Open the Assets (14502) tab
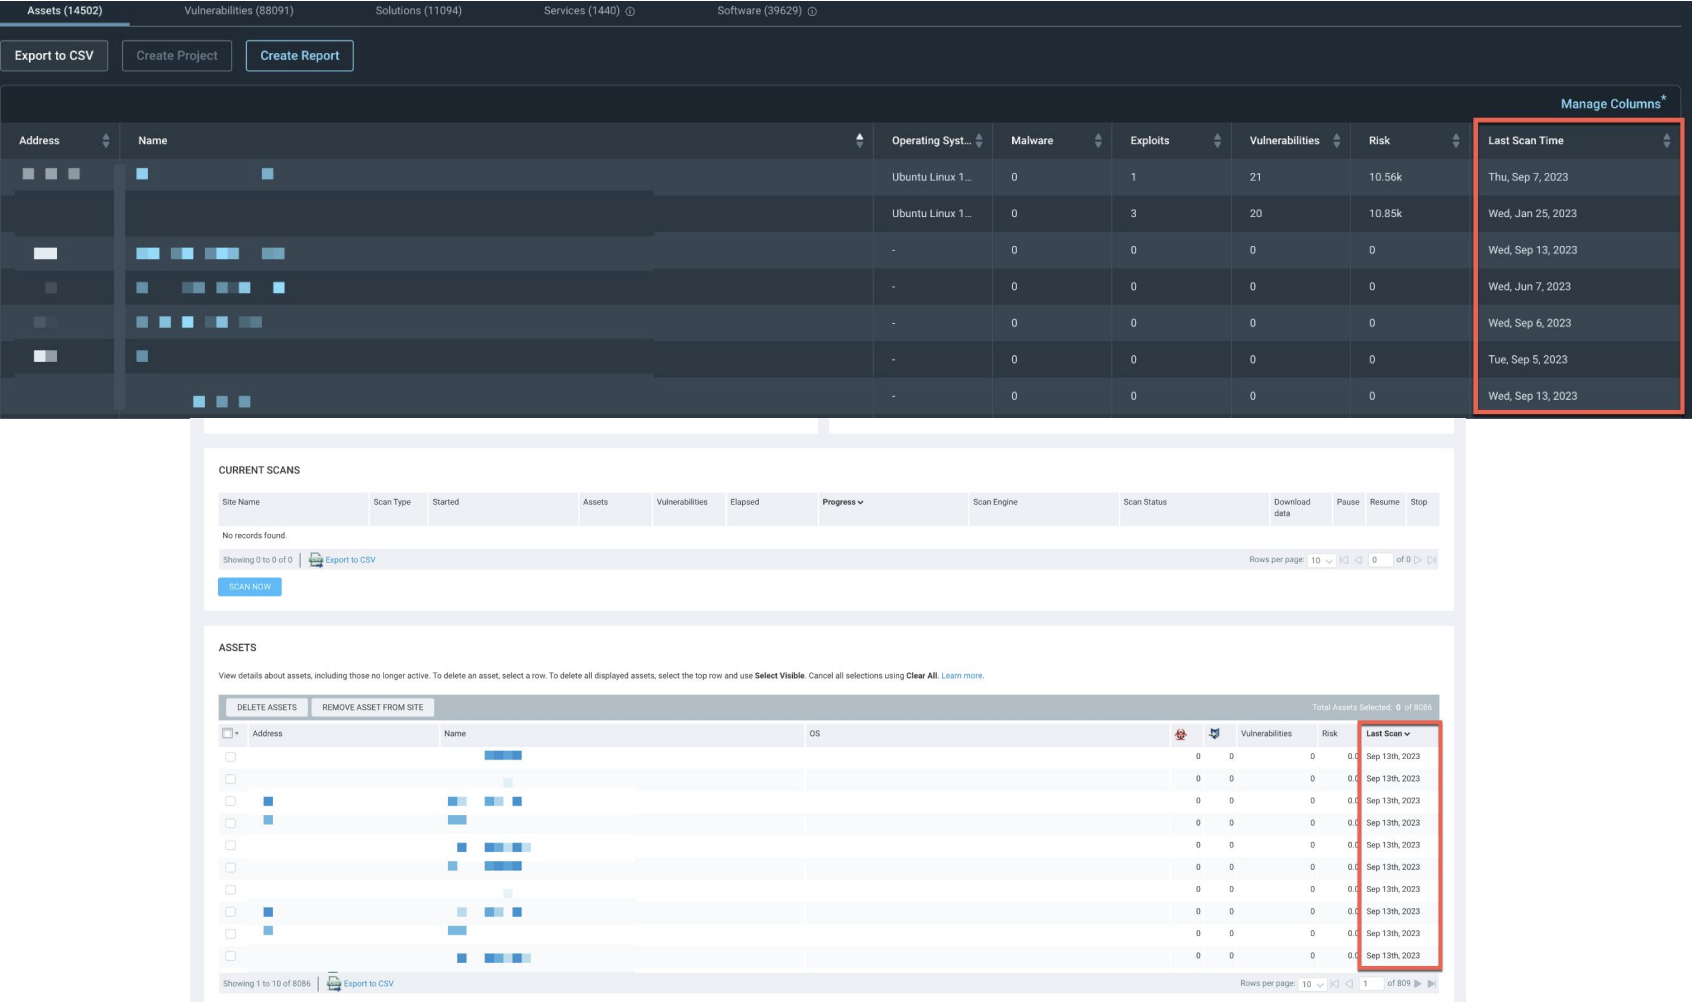 [64, 11]
